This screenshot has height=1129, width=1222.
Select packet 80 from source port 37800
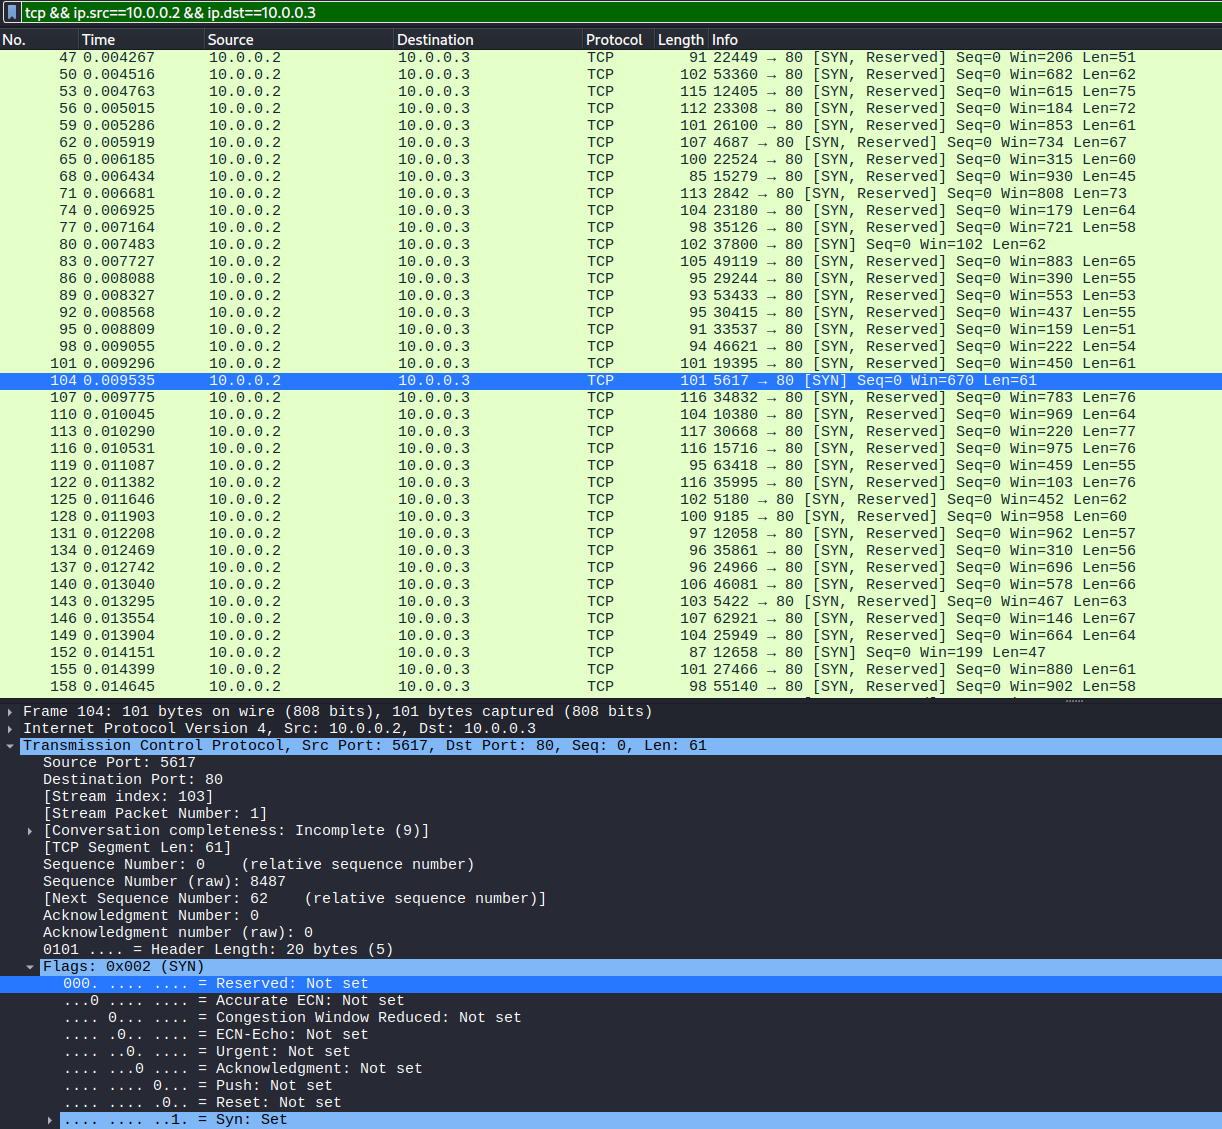pyautogui.click(x=400, y=245)
